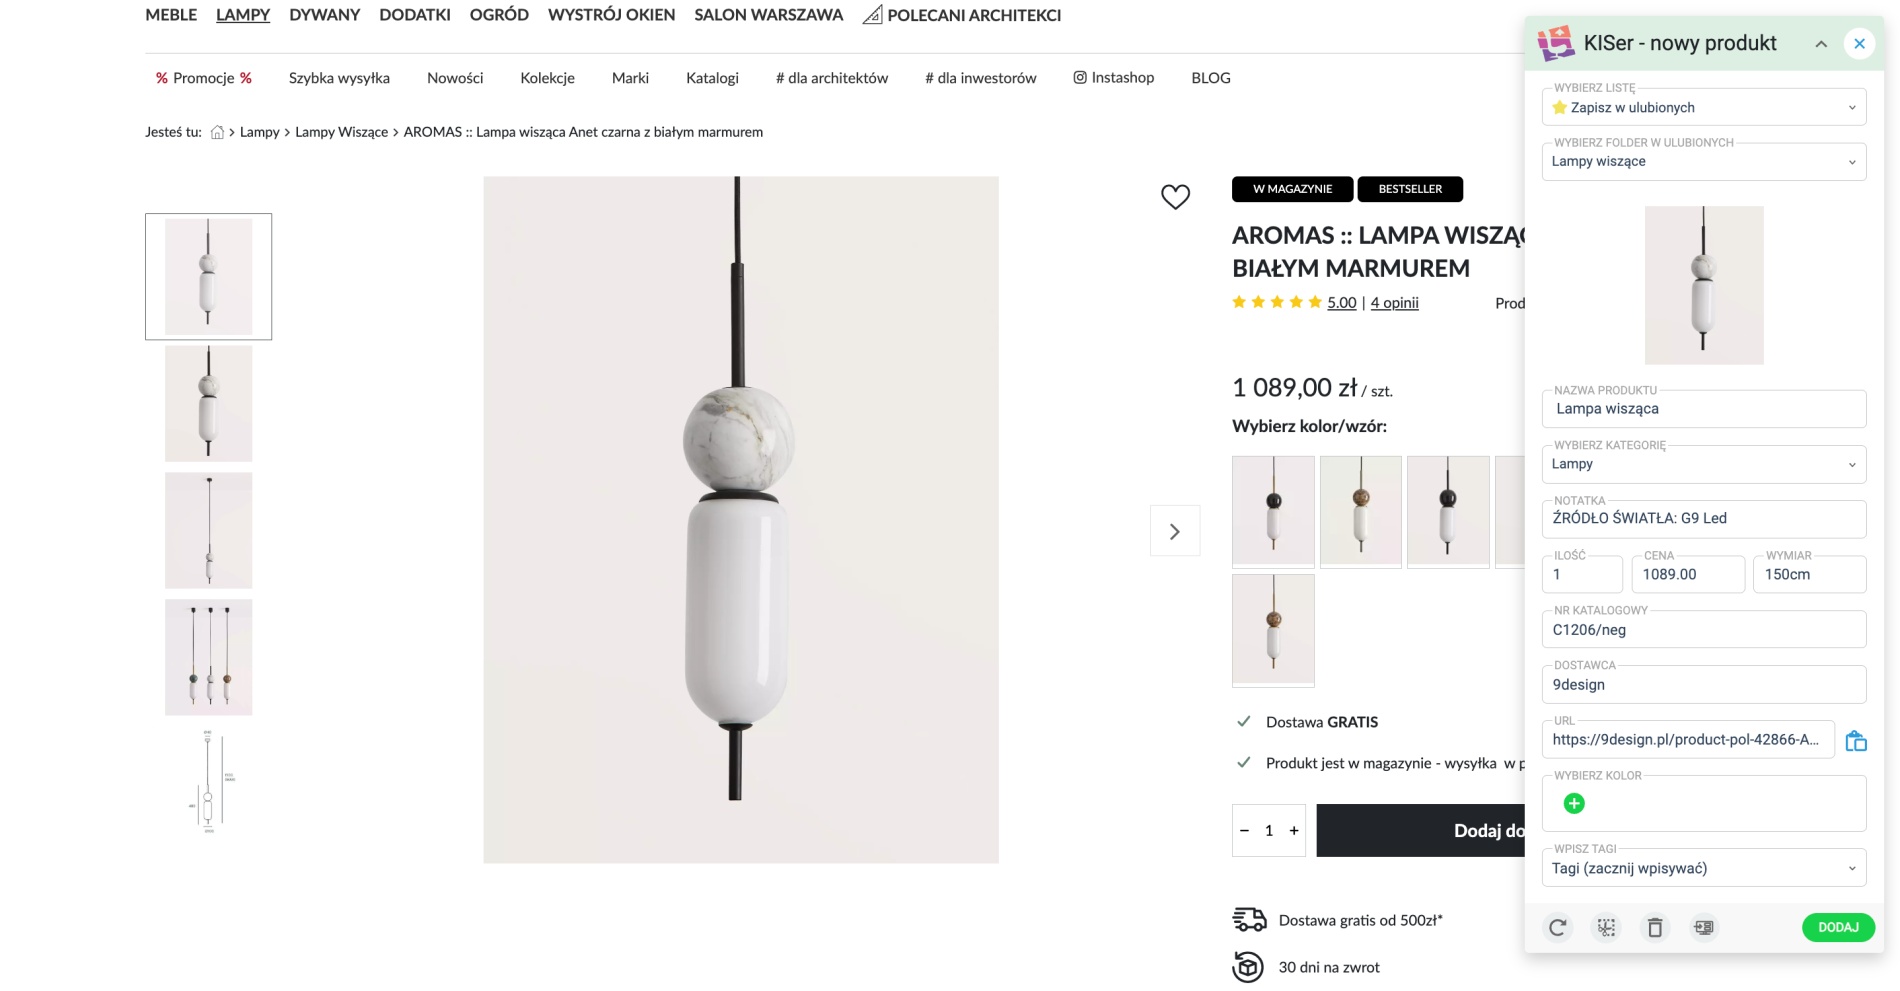Open the '4 opinii' reviews link
The width and height of the screenshot is (1900, 991).
pyautogui.click(x=1394, y=303)
